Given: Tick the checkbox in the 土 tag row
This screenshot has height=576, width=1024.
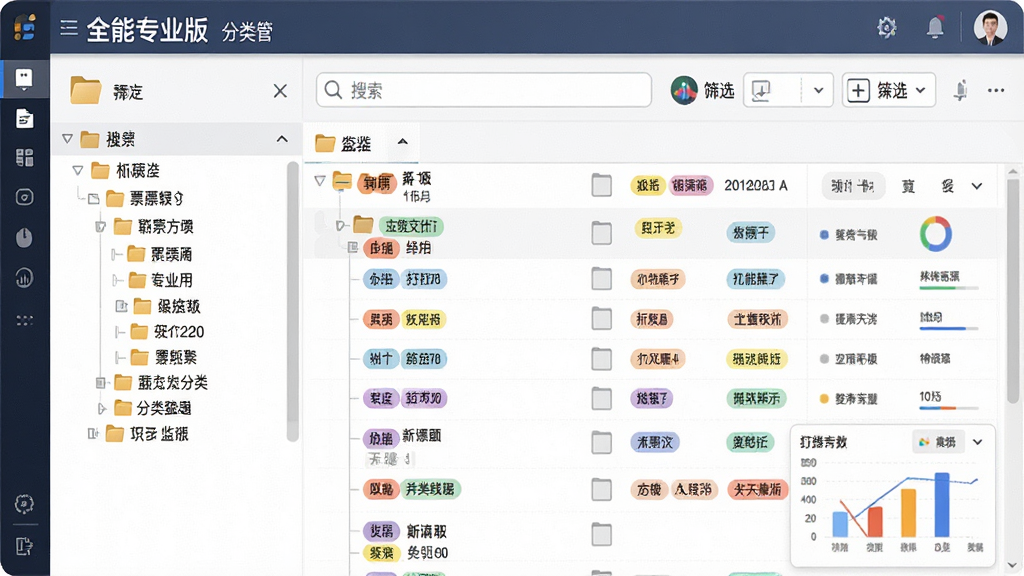Looking at the screenshot, I should coord(601,319).
